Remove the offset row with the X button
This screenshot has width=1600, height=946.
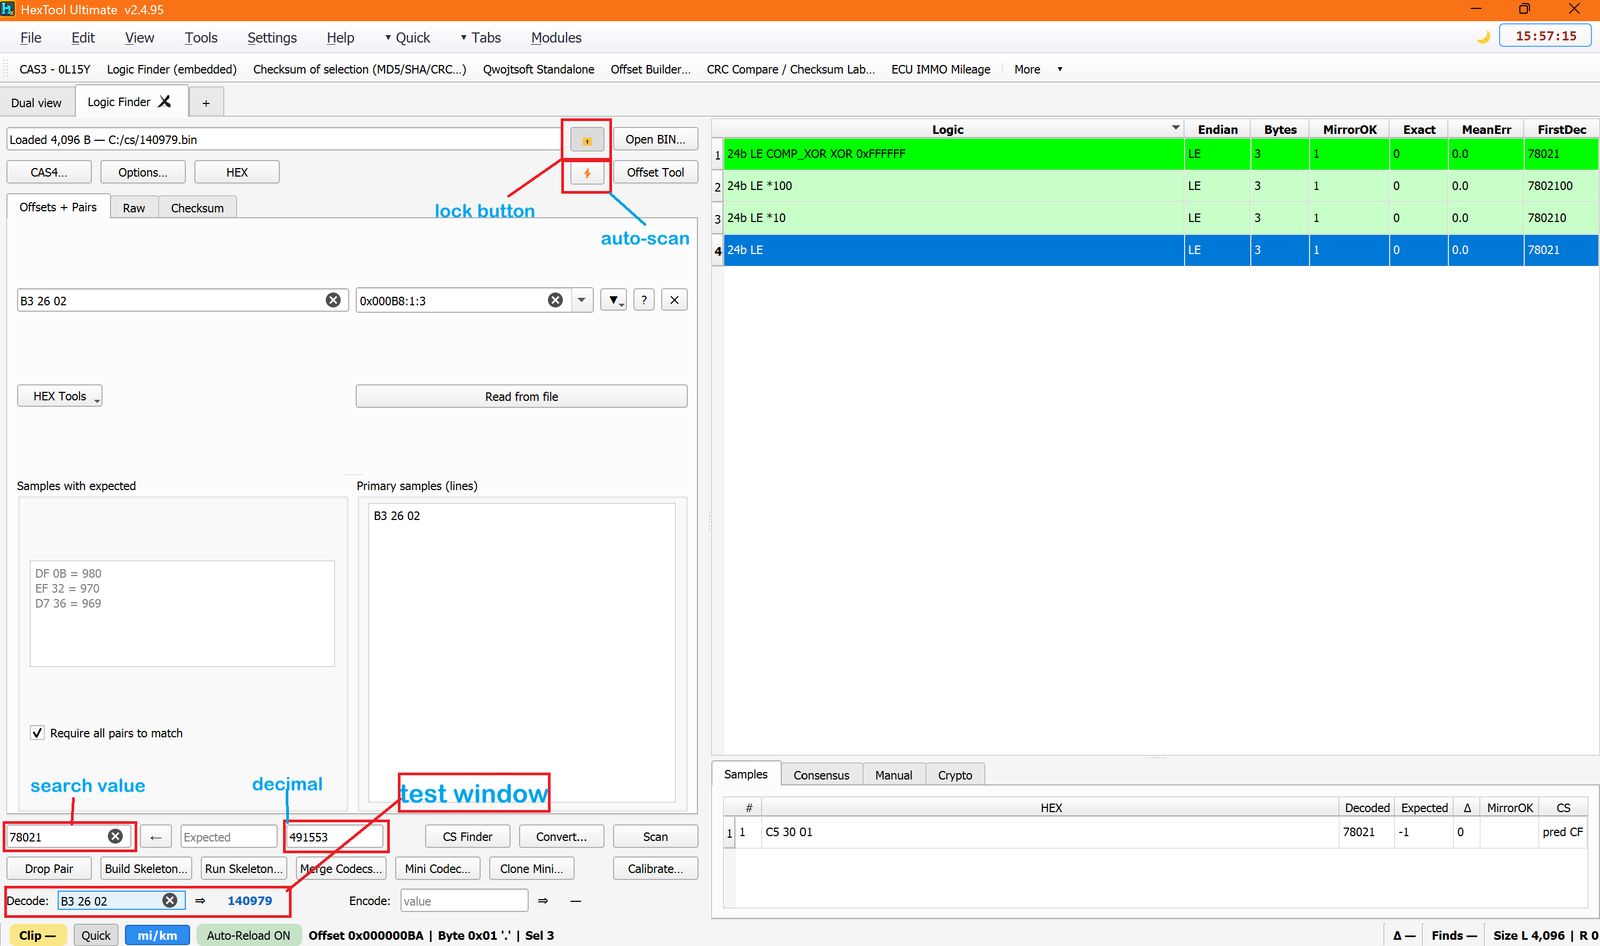(x=675, y=300)
